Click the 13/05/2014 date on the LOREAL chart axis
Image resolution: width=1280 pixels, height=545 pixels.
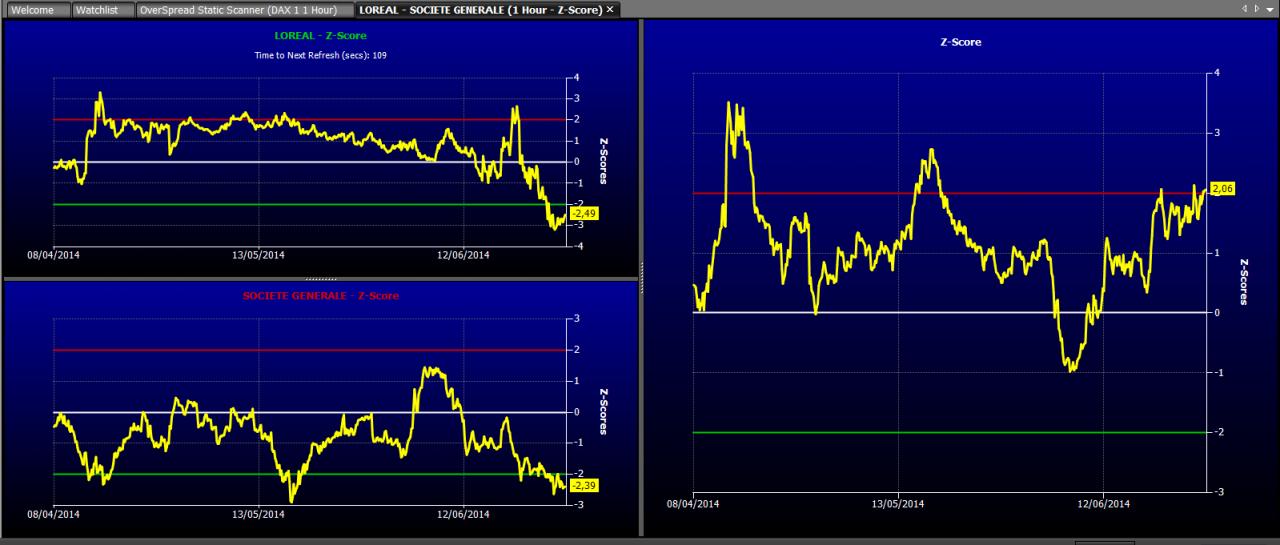pyautogui.click(x=259, y=255)
